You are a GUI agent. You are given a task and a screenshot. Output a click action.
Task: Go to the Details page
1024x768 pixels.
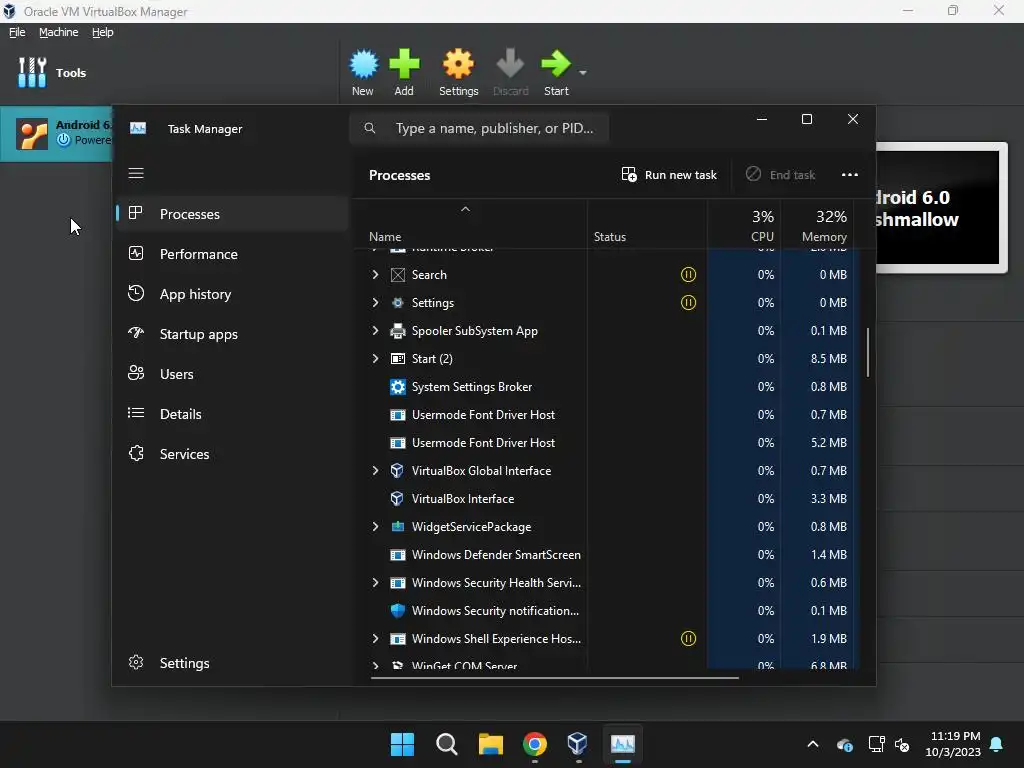pos(232,414)
